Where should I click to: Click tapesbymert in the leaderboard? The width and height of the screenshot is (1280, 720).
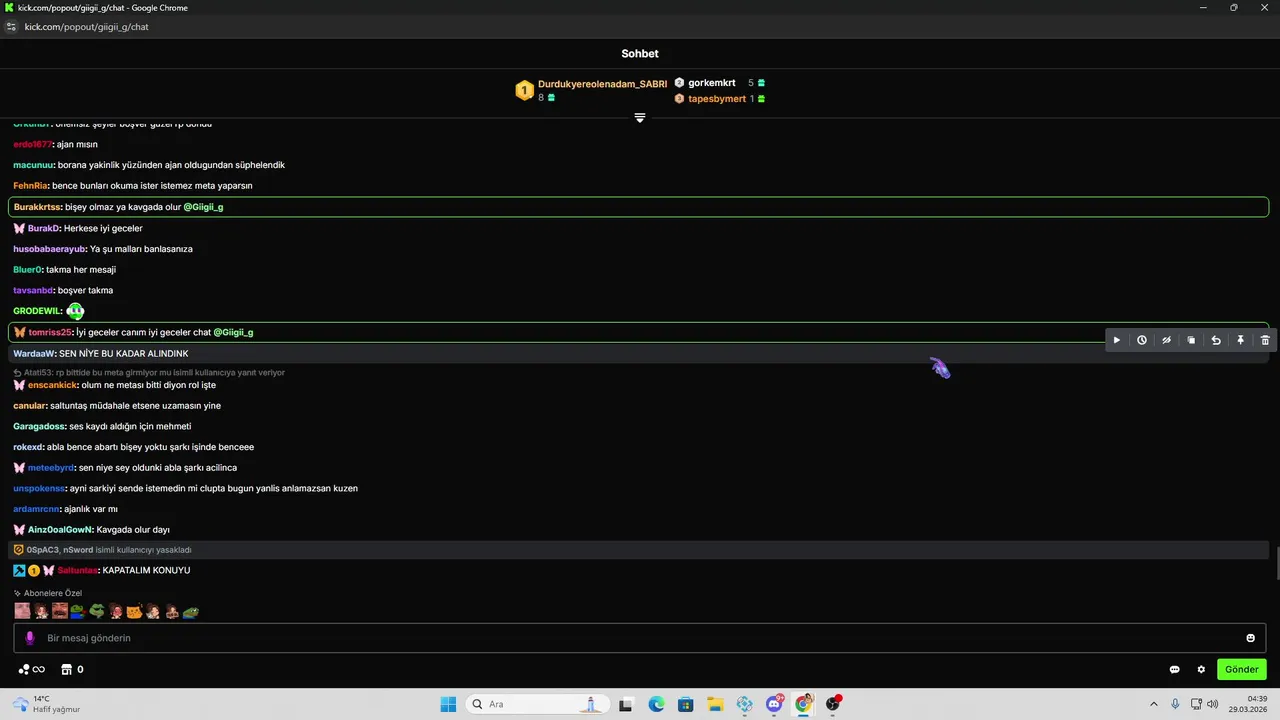(717, 99)
